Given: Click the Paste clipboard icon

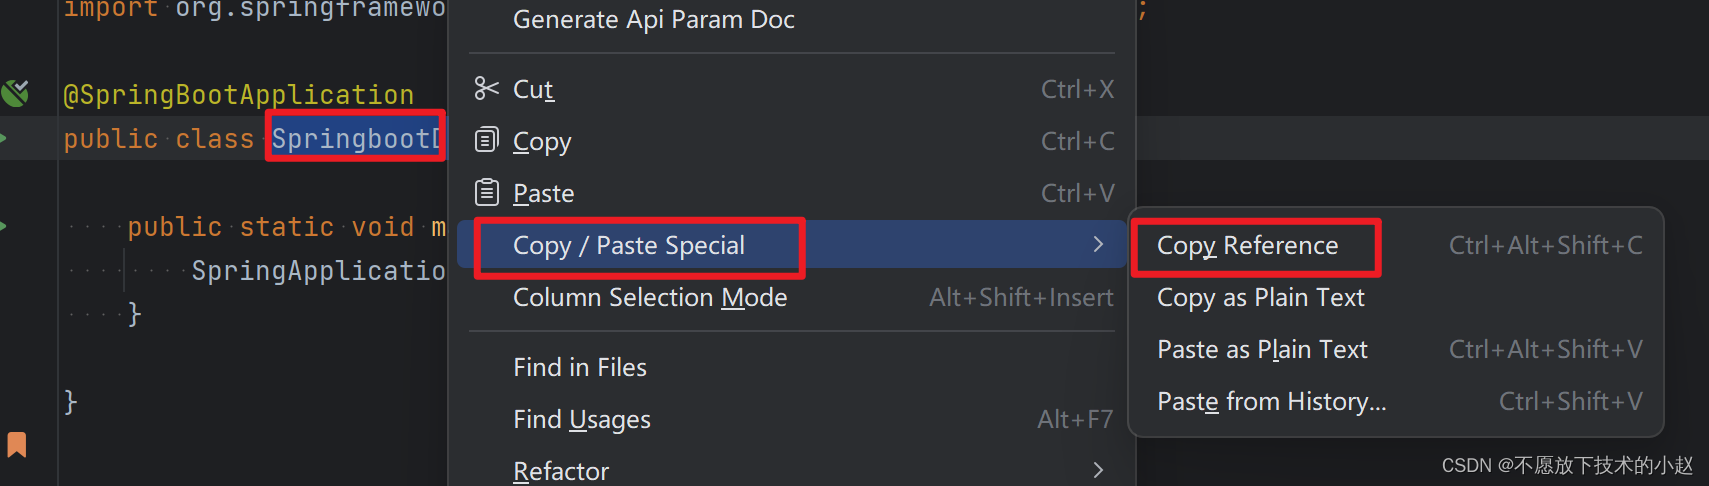Looking at the screenshot, I should (x=486, y=192).
